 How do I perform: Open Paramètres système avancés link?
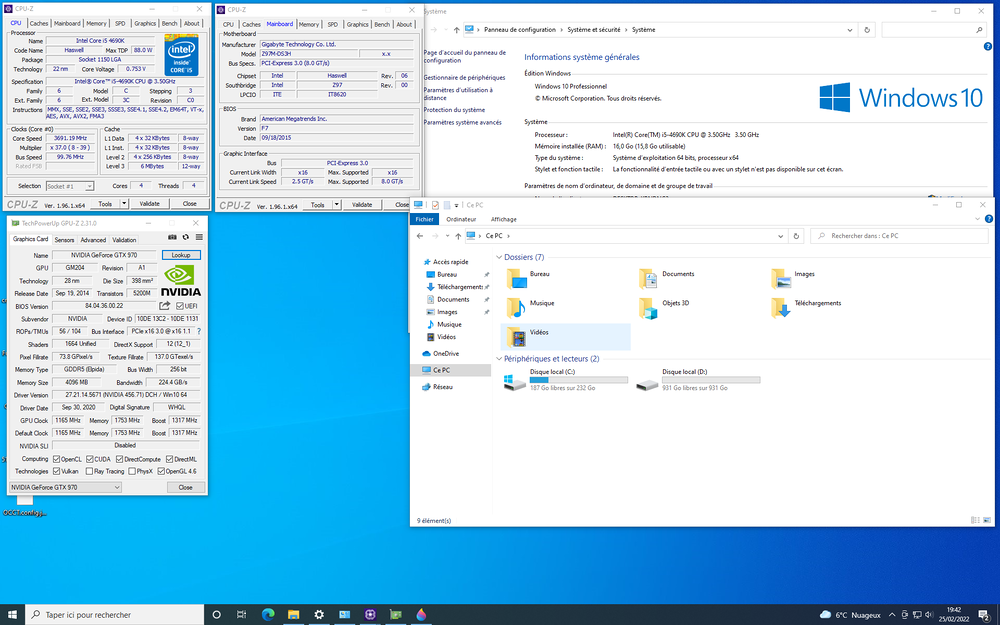click(462, 122)
